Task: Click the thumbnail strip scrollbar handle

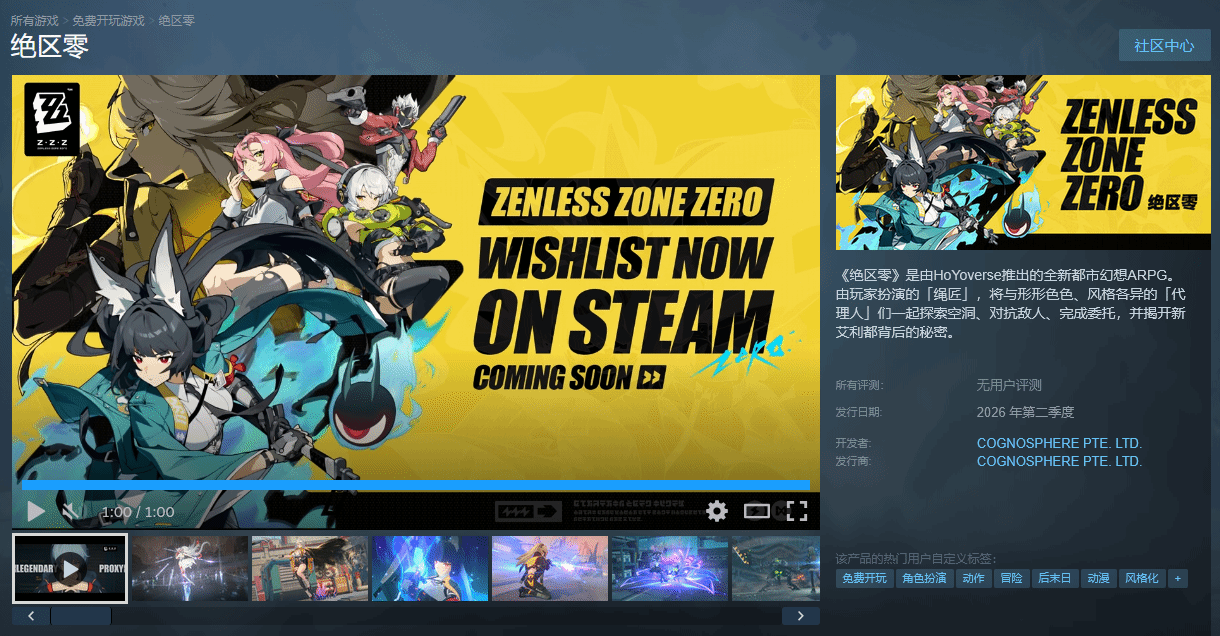Action: (81, 616)
